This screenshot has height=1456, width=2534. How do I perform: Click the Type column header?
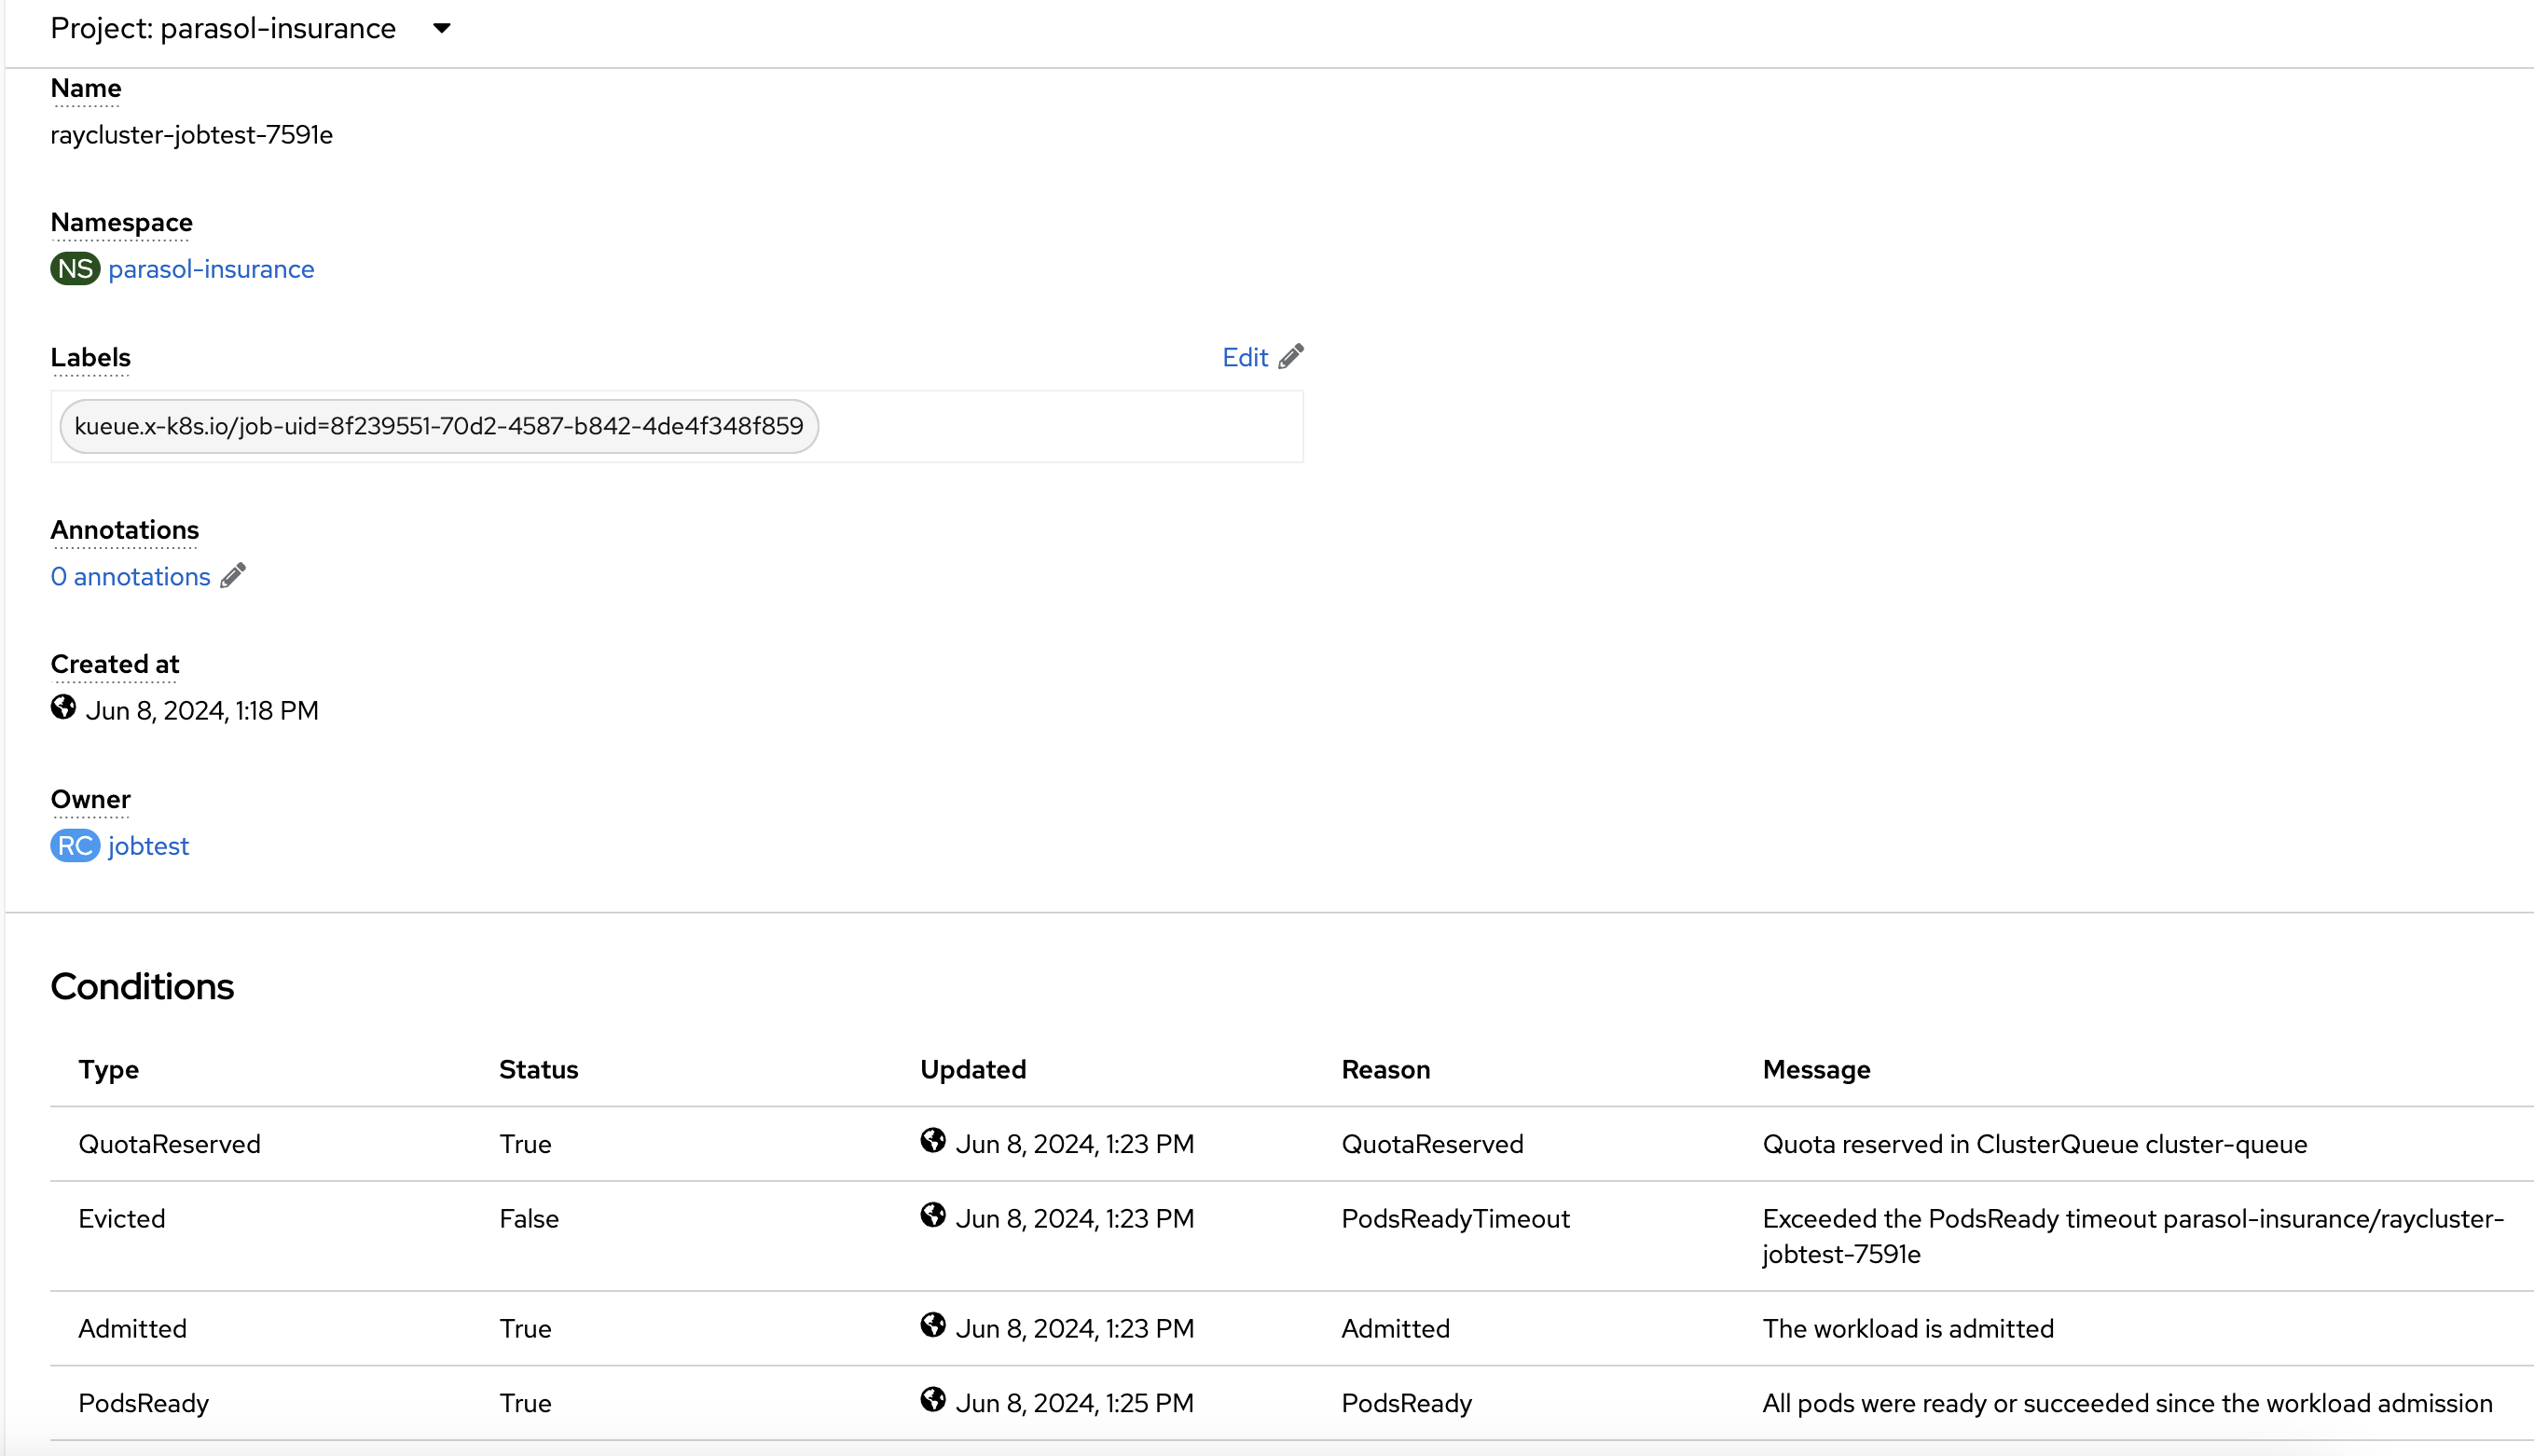coord(109,1069)
